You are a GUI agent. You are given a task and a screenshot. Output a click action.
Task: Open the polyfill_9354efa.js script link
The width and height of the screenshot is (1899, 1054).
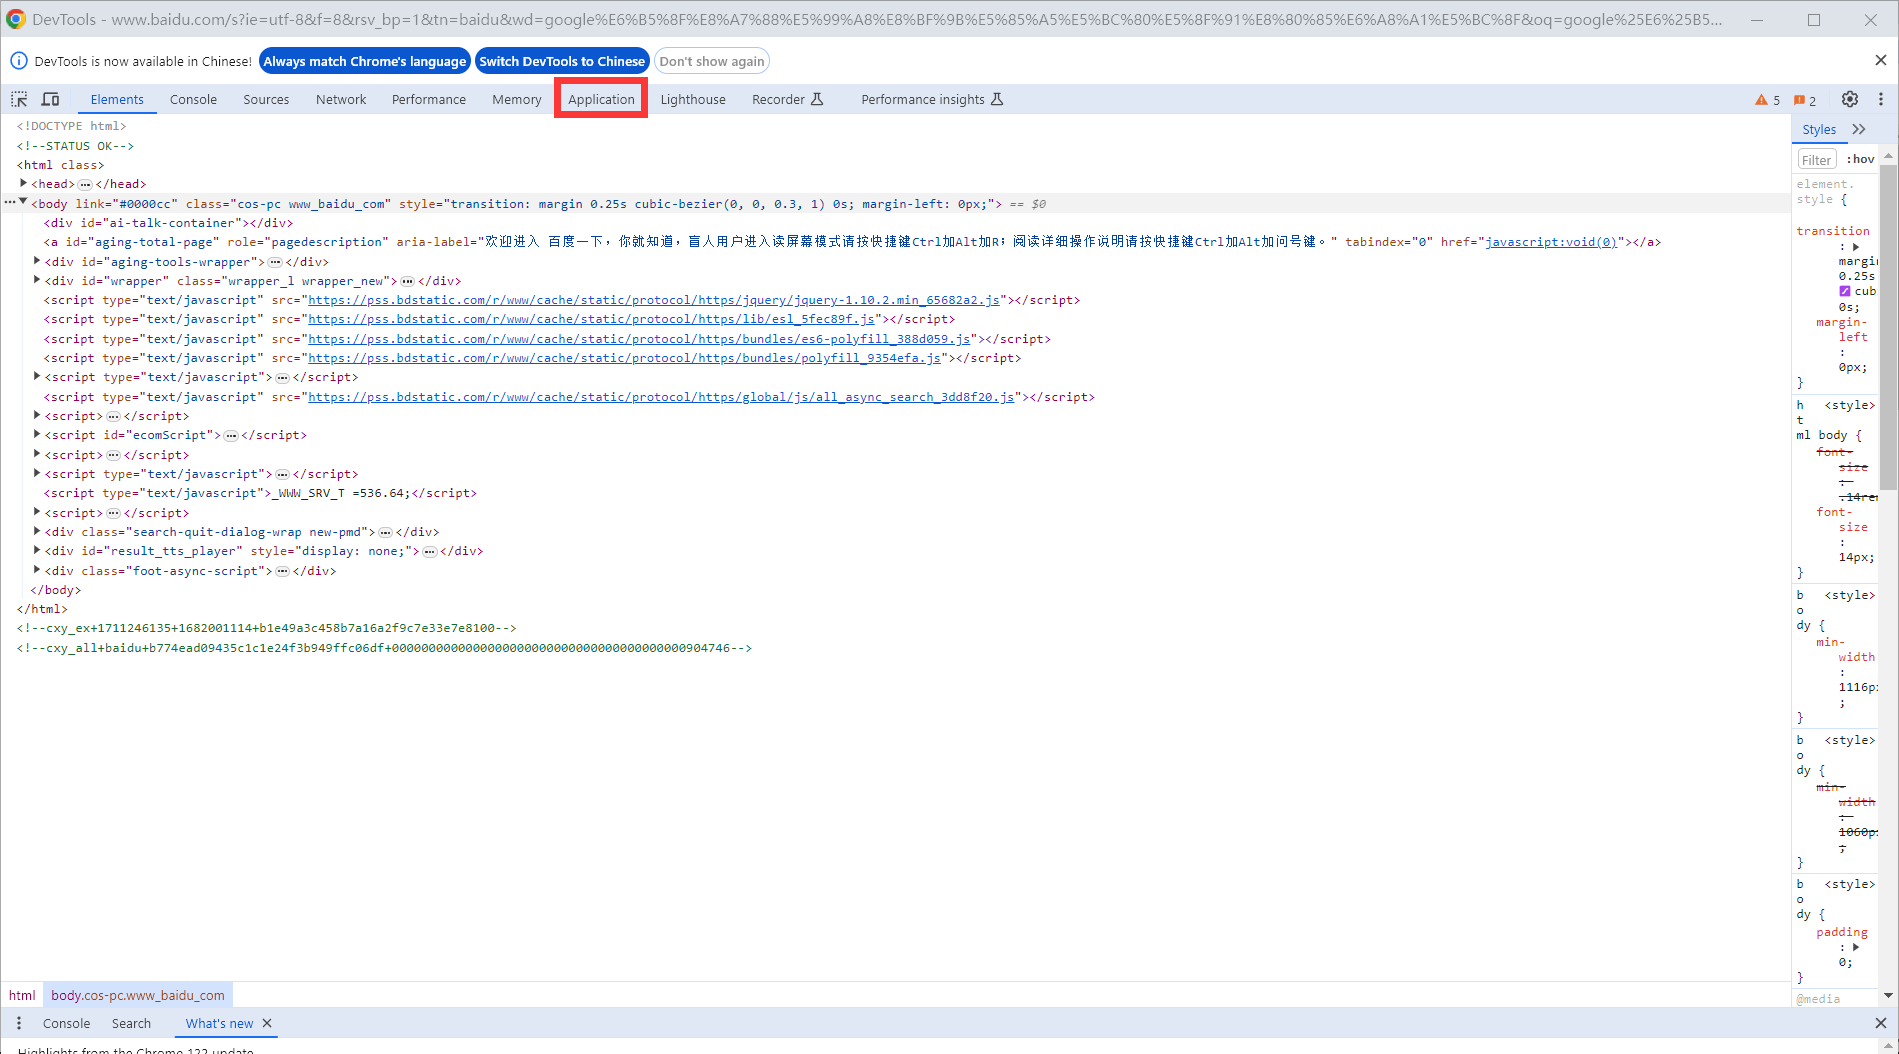[x=624, y=358]
